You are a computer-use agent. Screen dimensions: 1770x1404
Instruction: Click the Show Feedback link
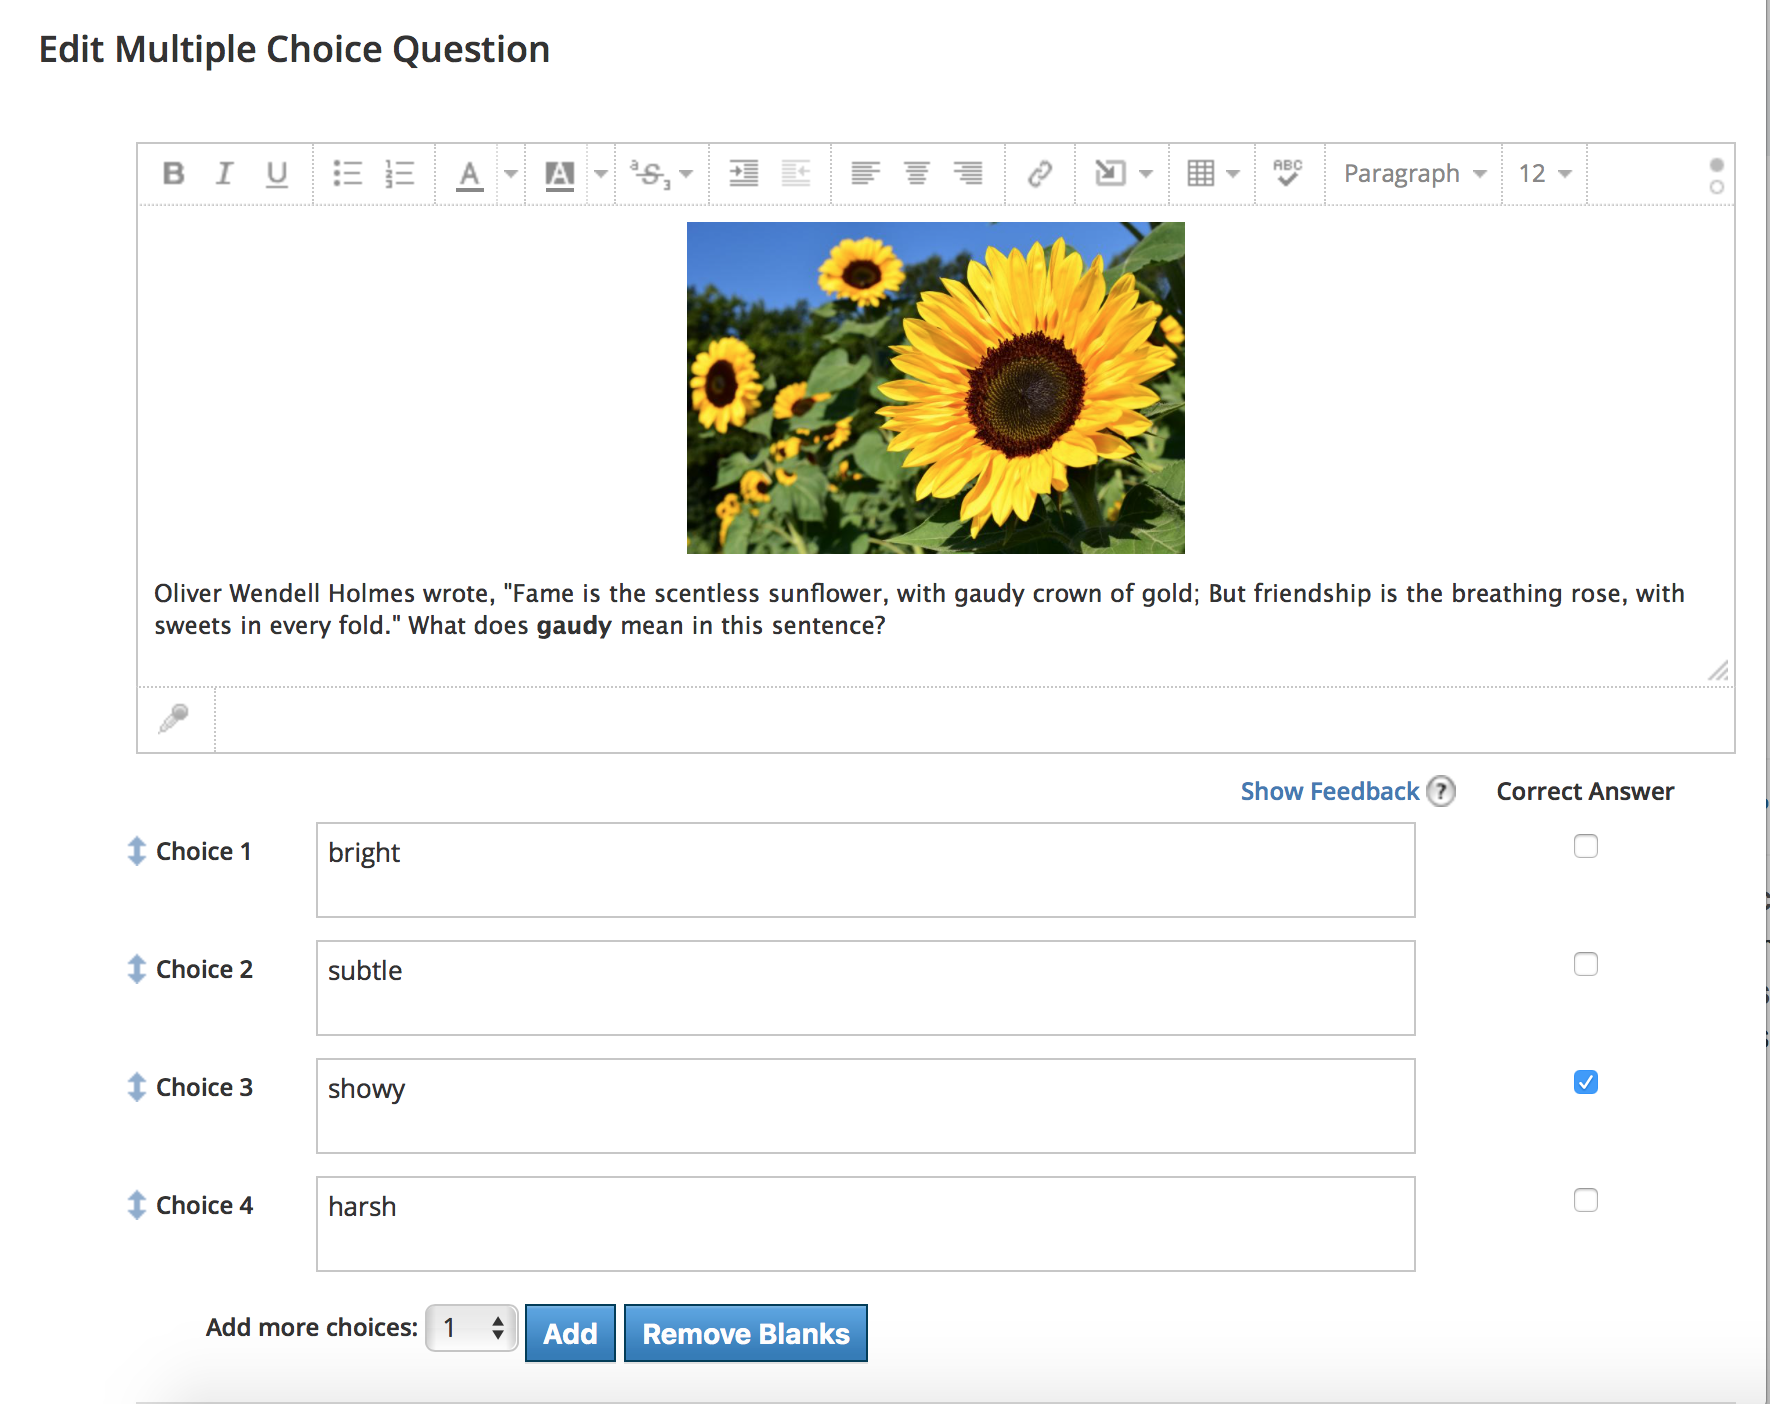pos(1329,791)
